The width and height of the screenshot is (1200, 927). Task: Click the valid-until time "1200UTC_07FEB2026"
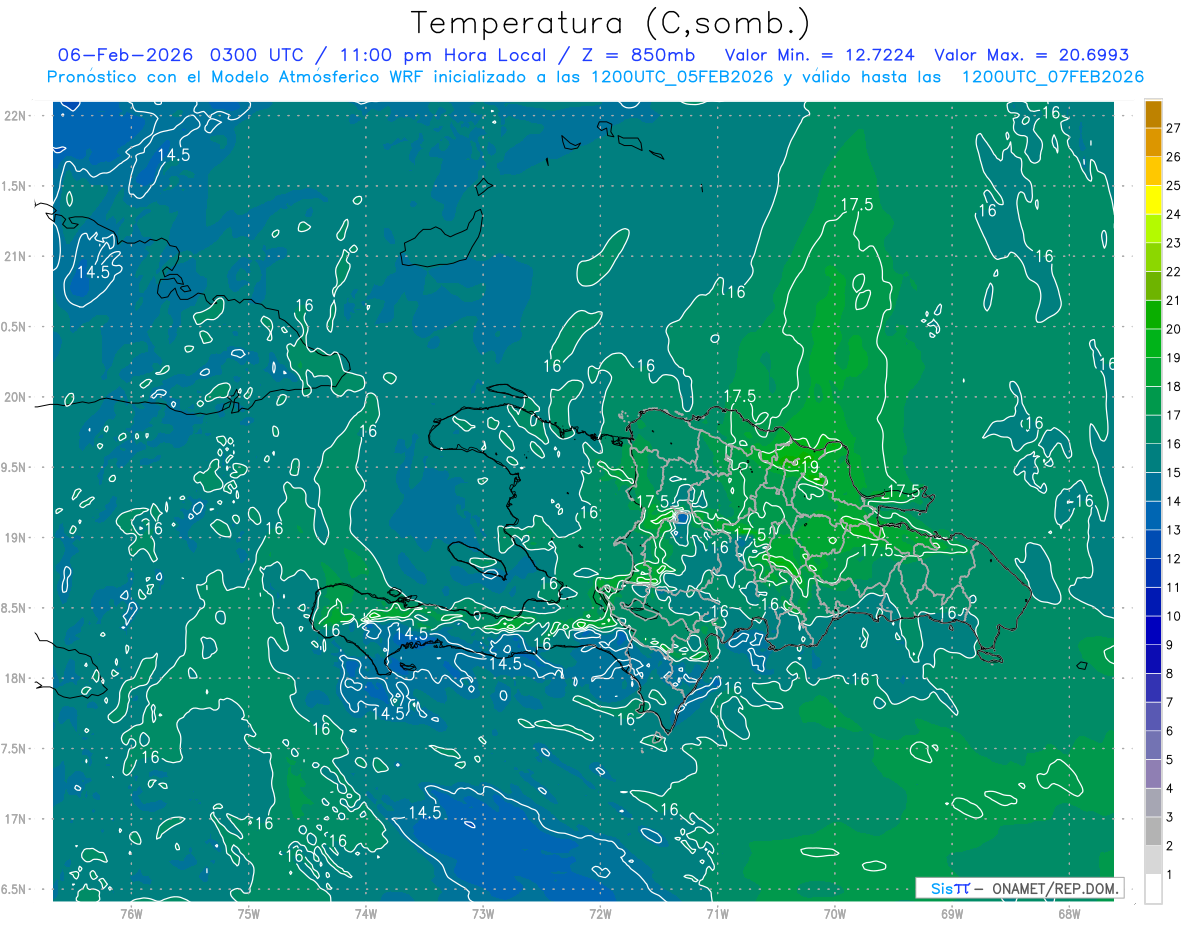click(1051, 77)
